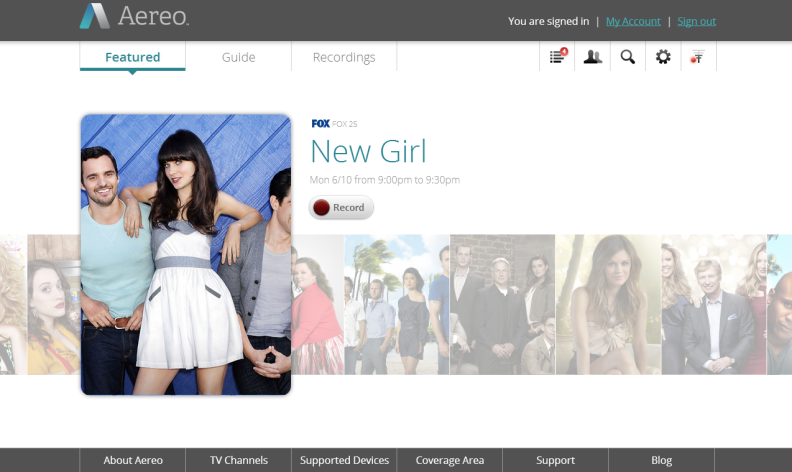Open the friends people icon
Image resolution: width=792 pixels, height=472 pixels.
(x=592, y=56)
